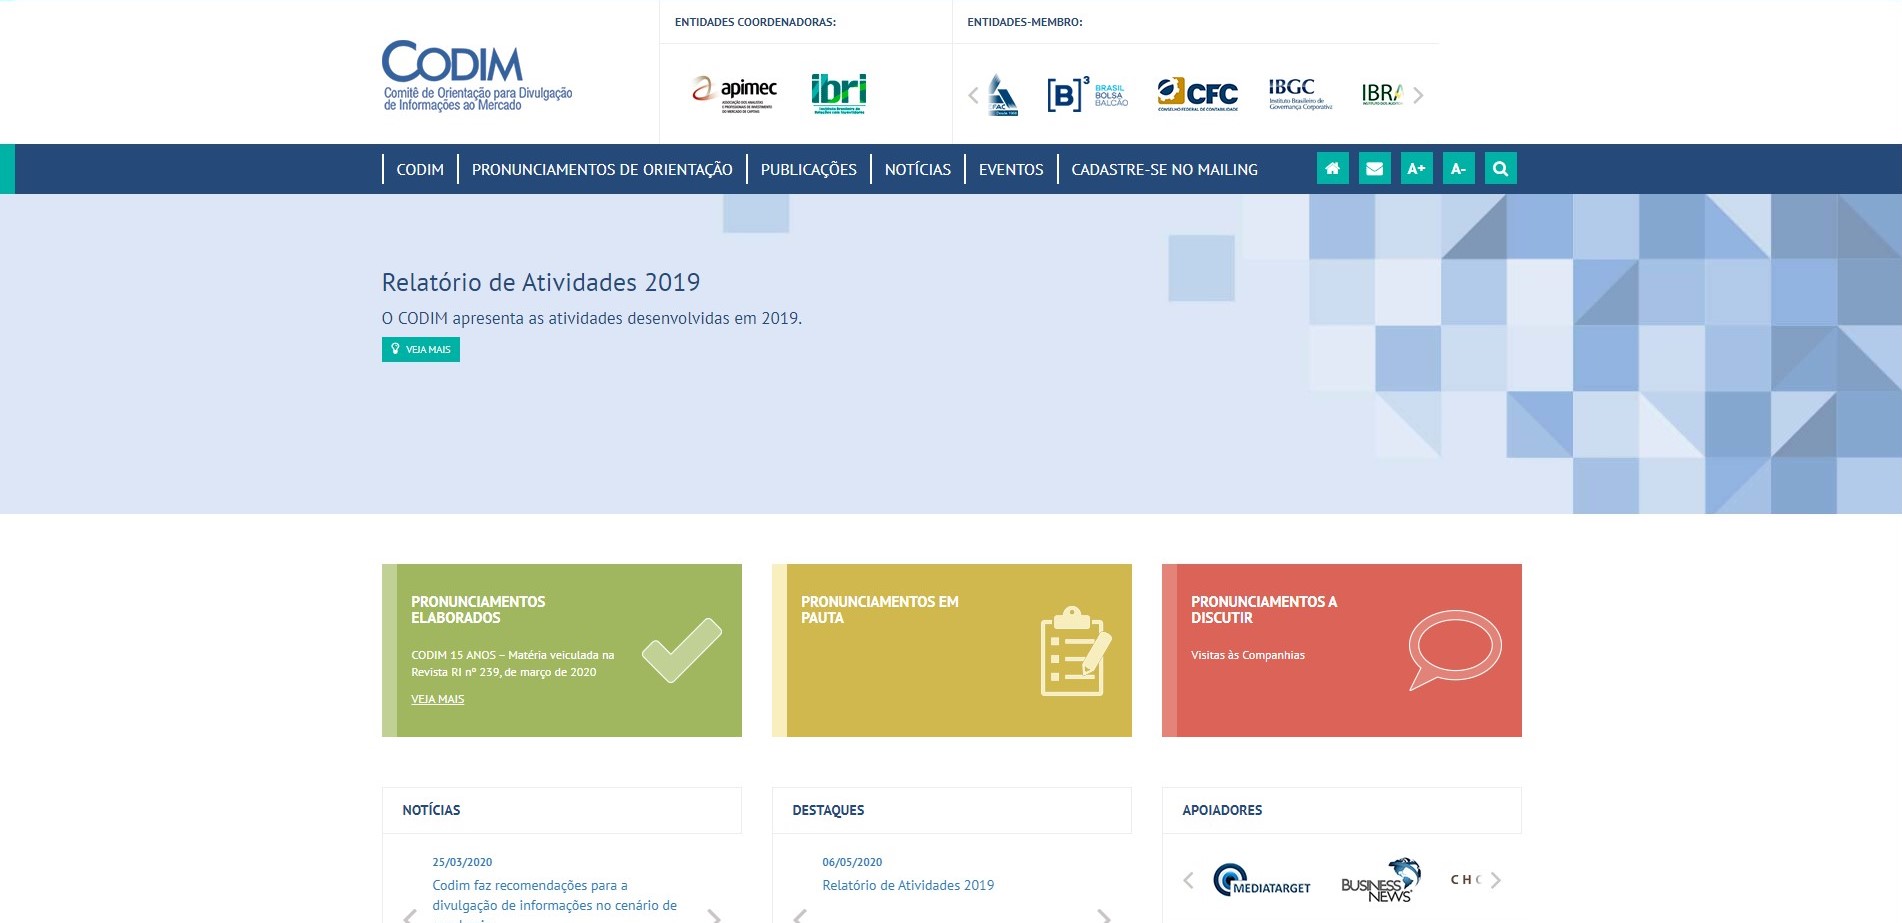Open the Pronunciamentos de Orientação menu
Viewport: 1902px width, 923px height.
tap(601, 169)
